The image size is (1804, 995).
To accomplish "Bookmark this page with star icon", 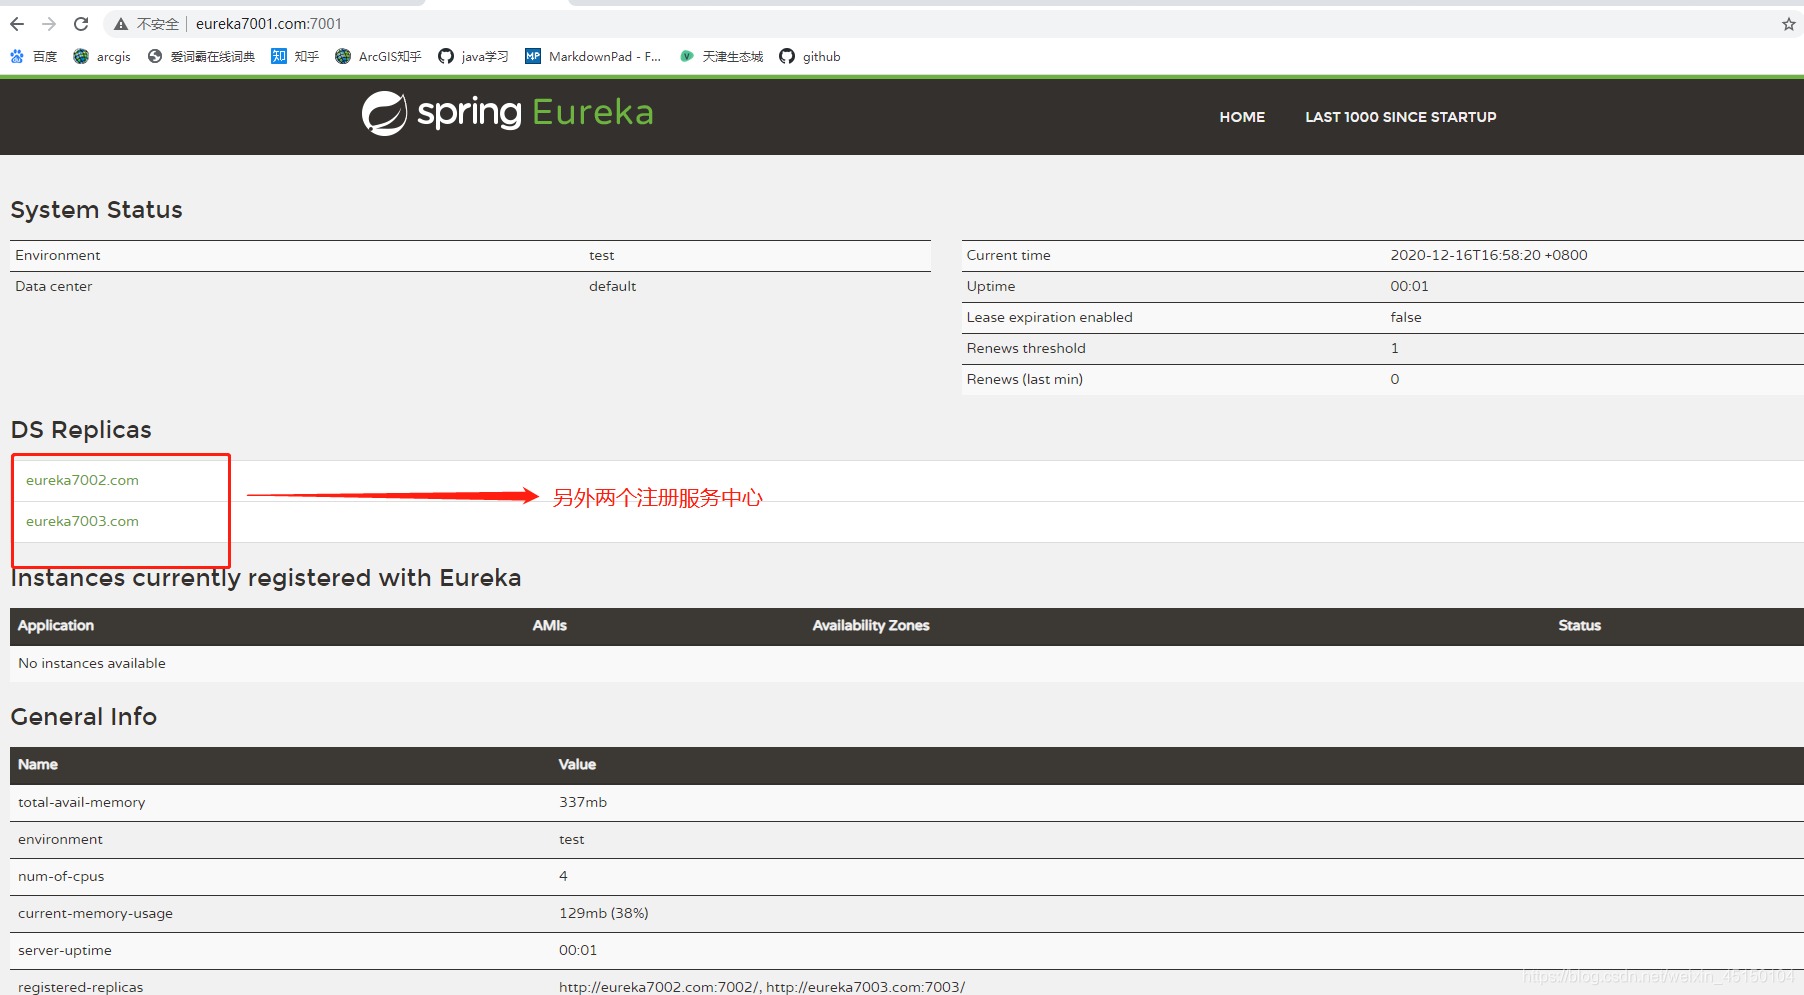I will 1788,24.
